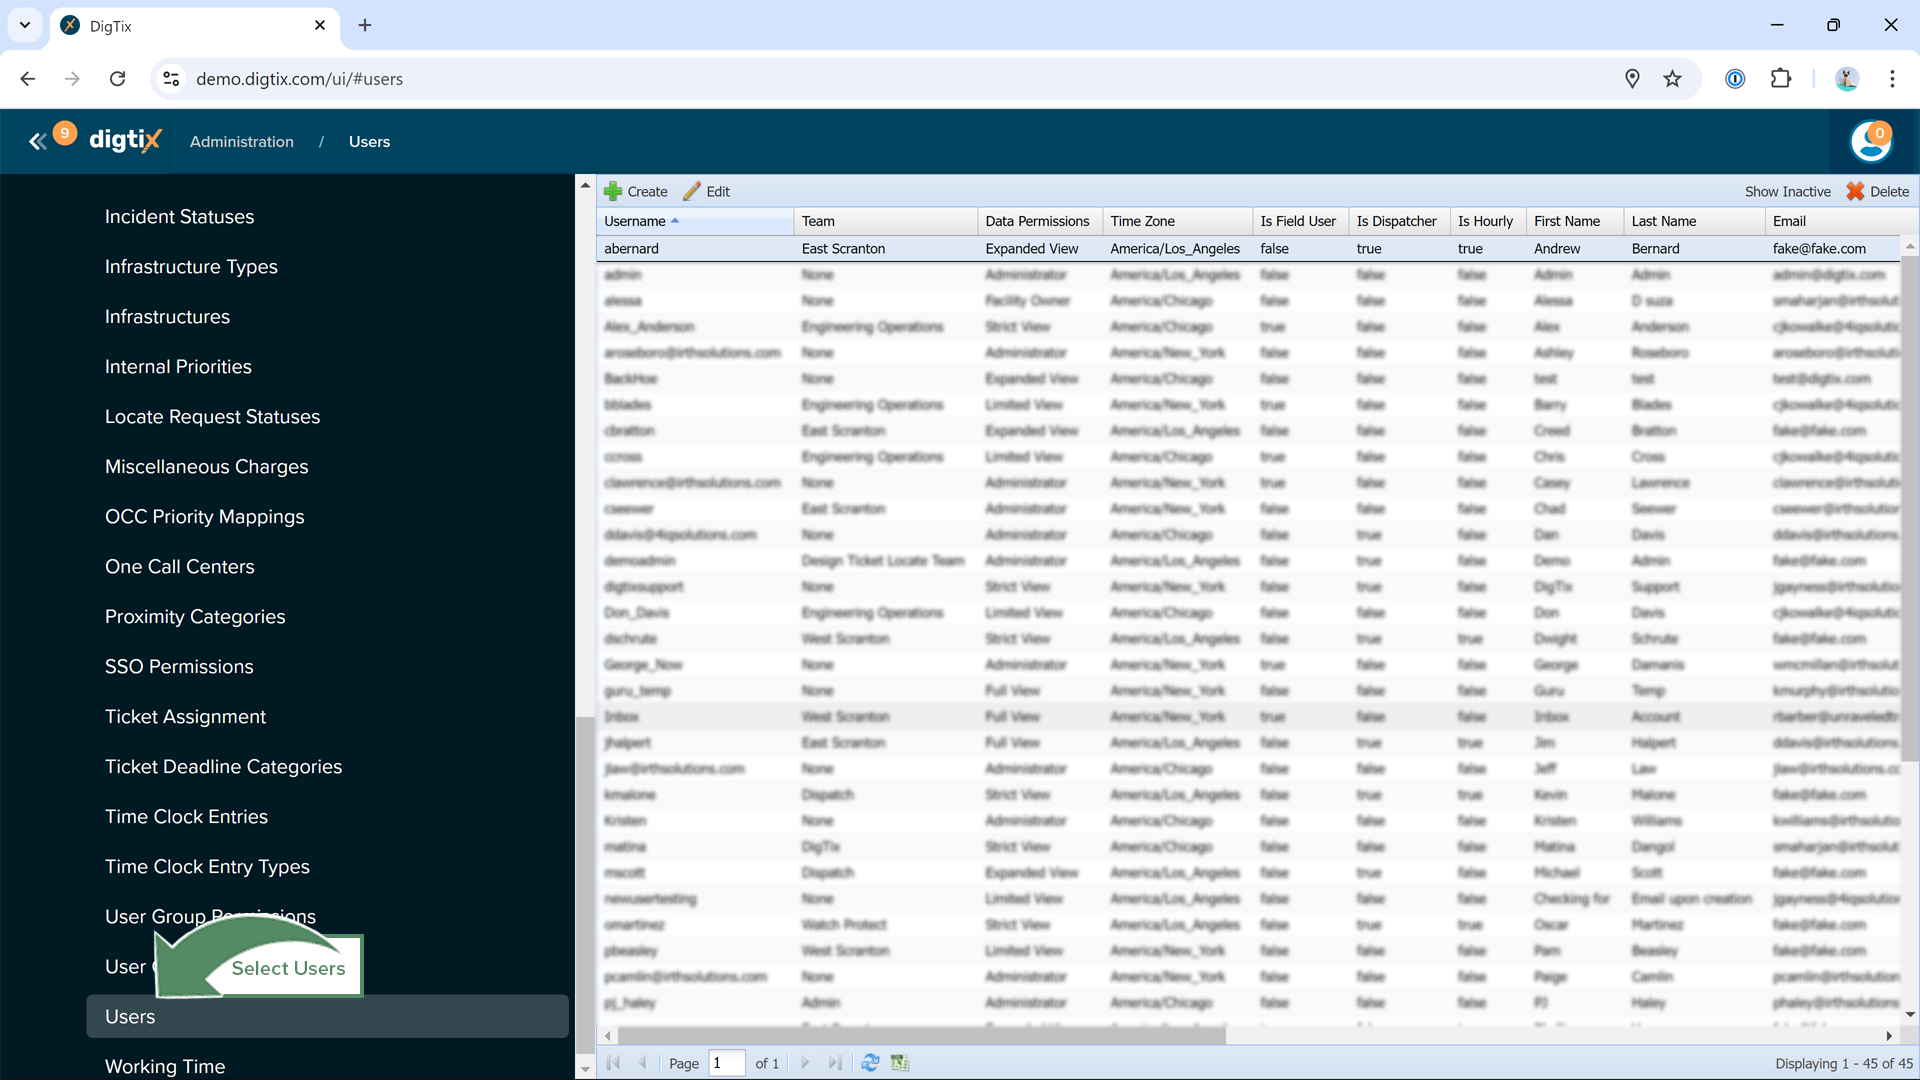This screenshot has height=1080, width=1920.
Task: Bookmark this page with star icon
Action: 1672,79
